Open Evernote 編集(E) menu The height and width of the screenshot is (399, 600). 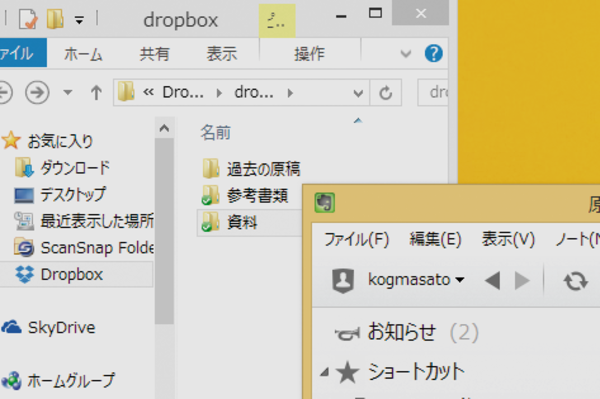point(435,239)
